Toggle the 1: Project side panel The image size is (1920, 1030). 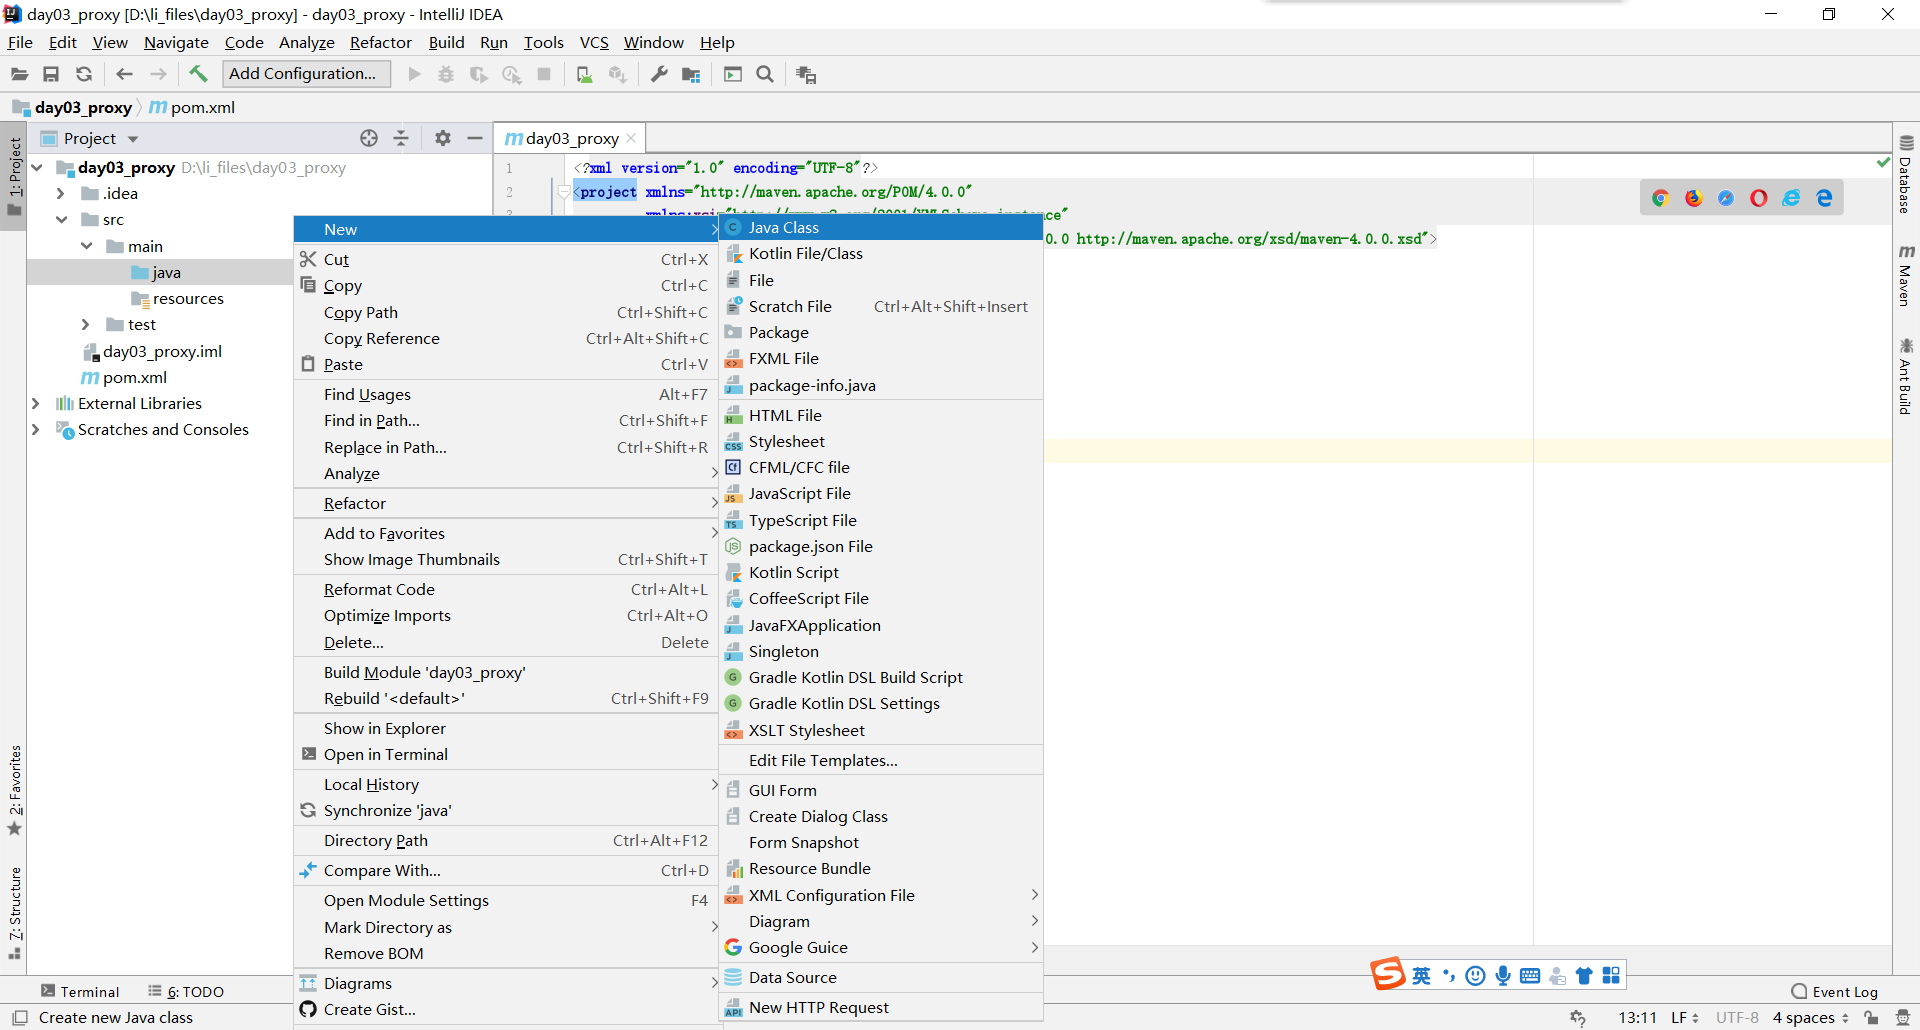(x=14, y=176)
